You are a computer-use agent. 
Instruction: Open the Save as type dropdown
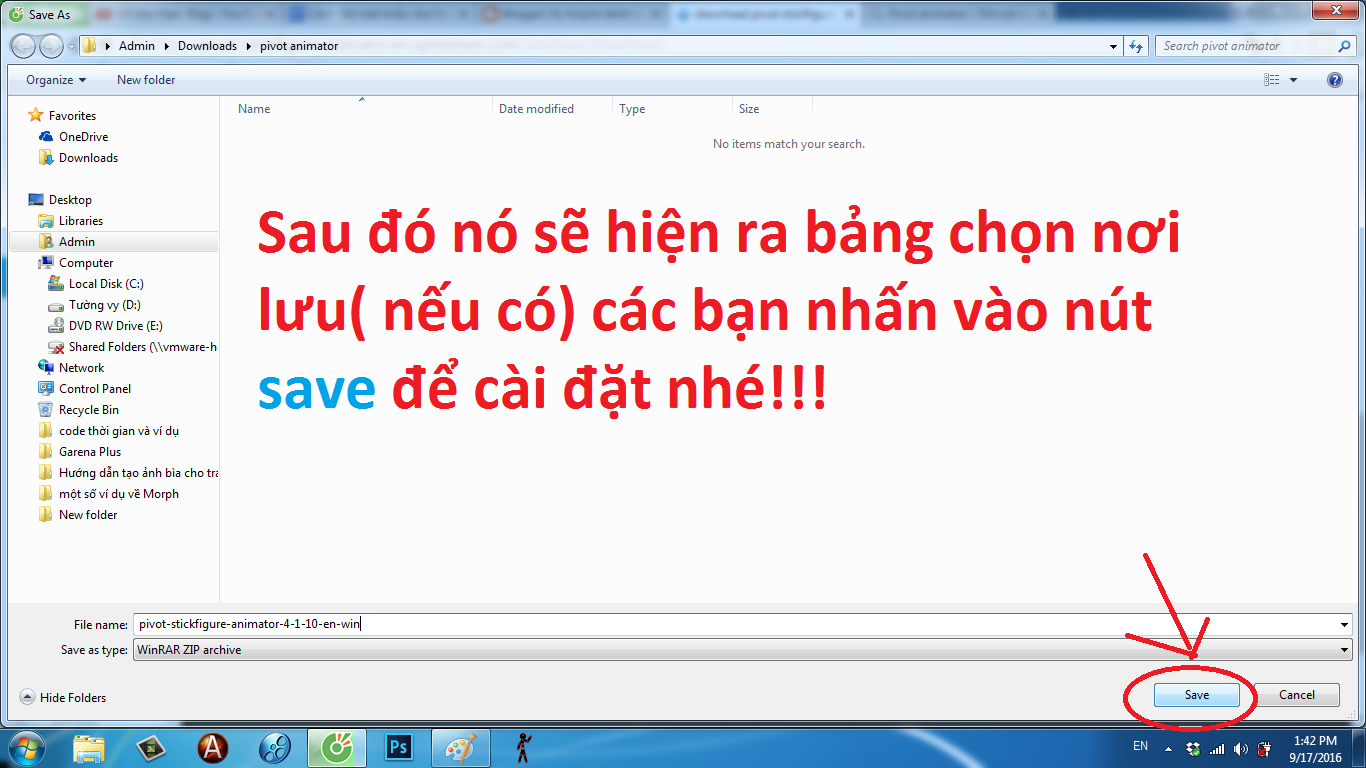tap(743, 650)
